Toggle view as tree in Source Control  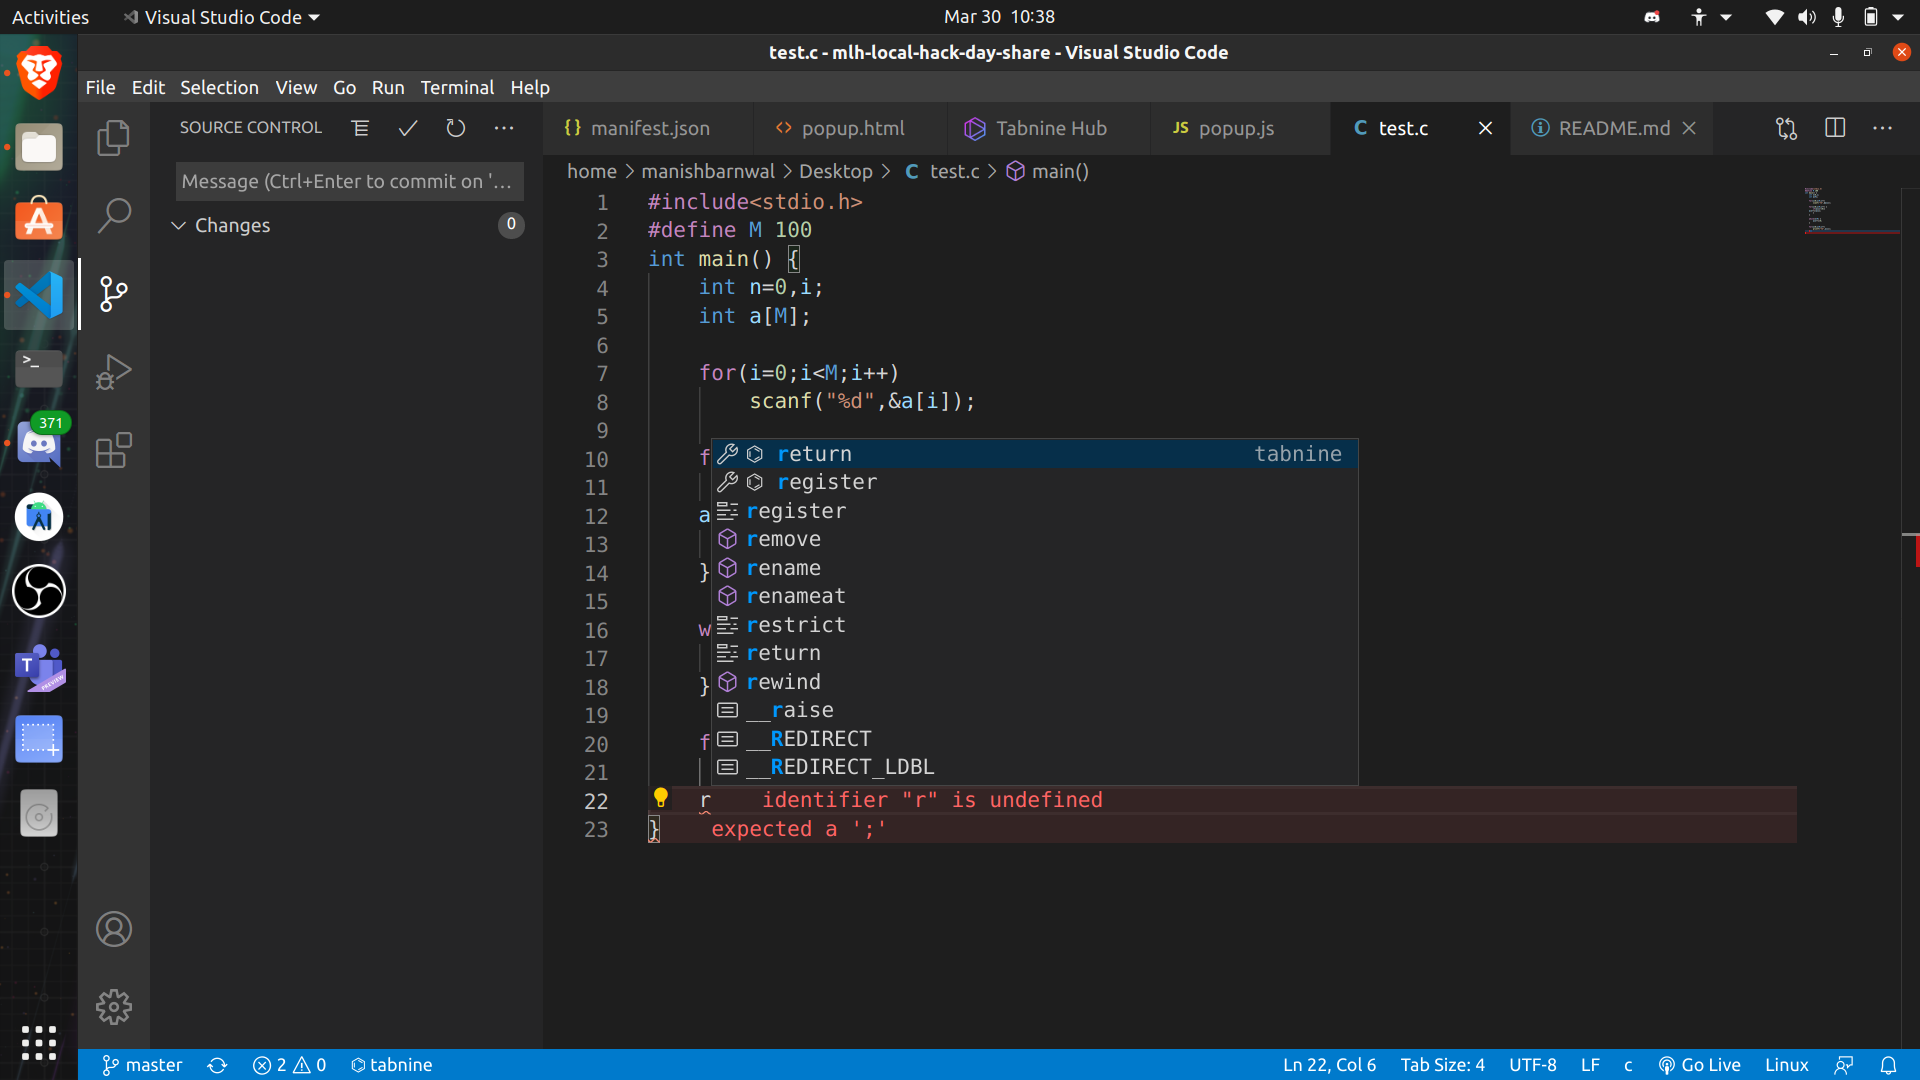click(360, 128)
